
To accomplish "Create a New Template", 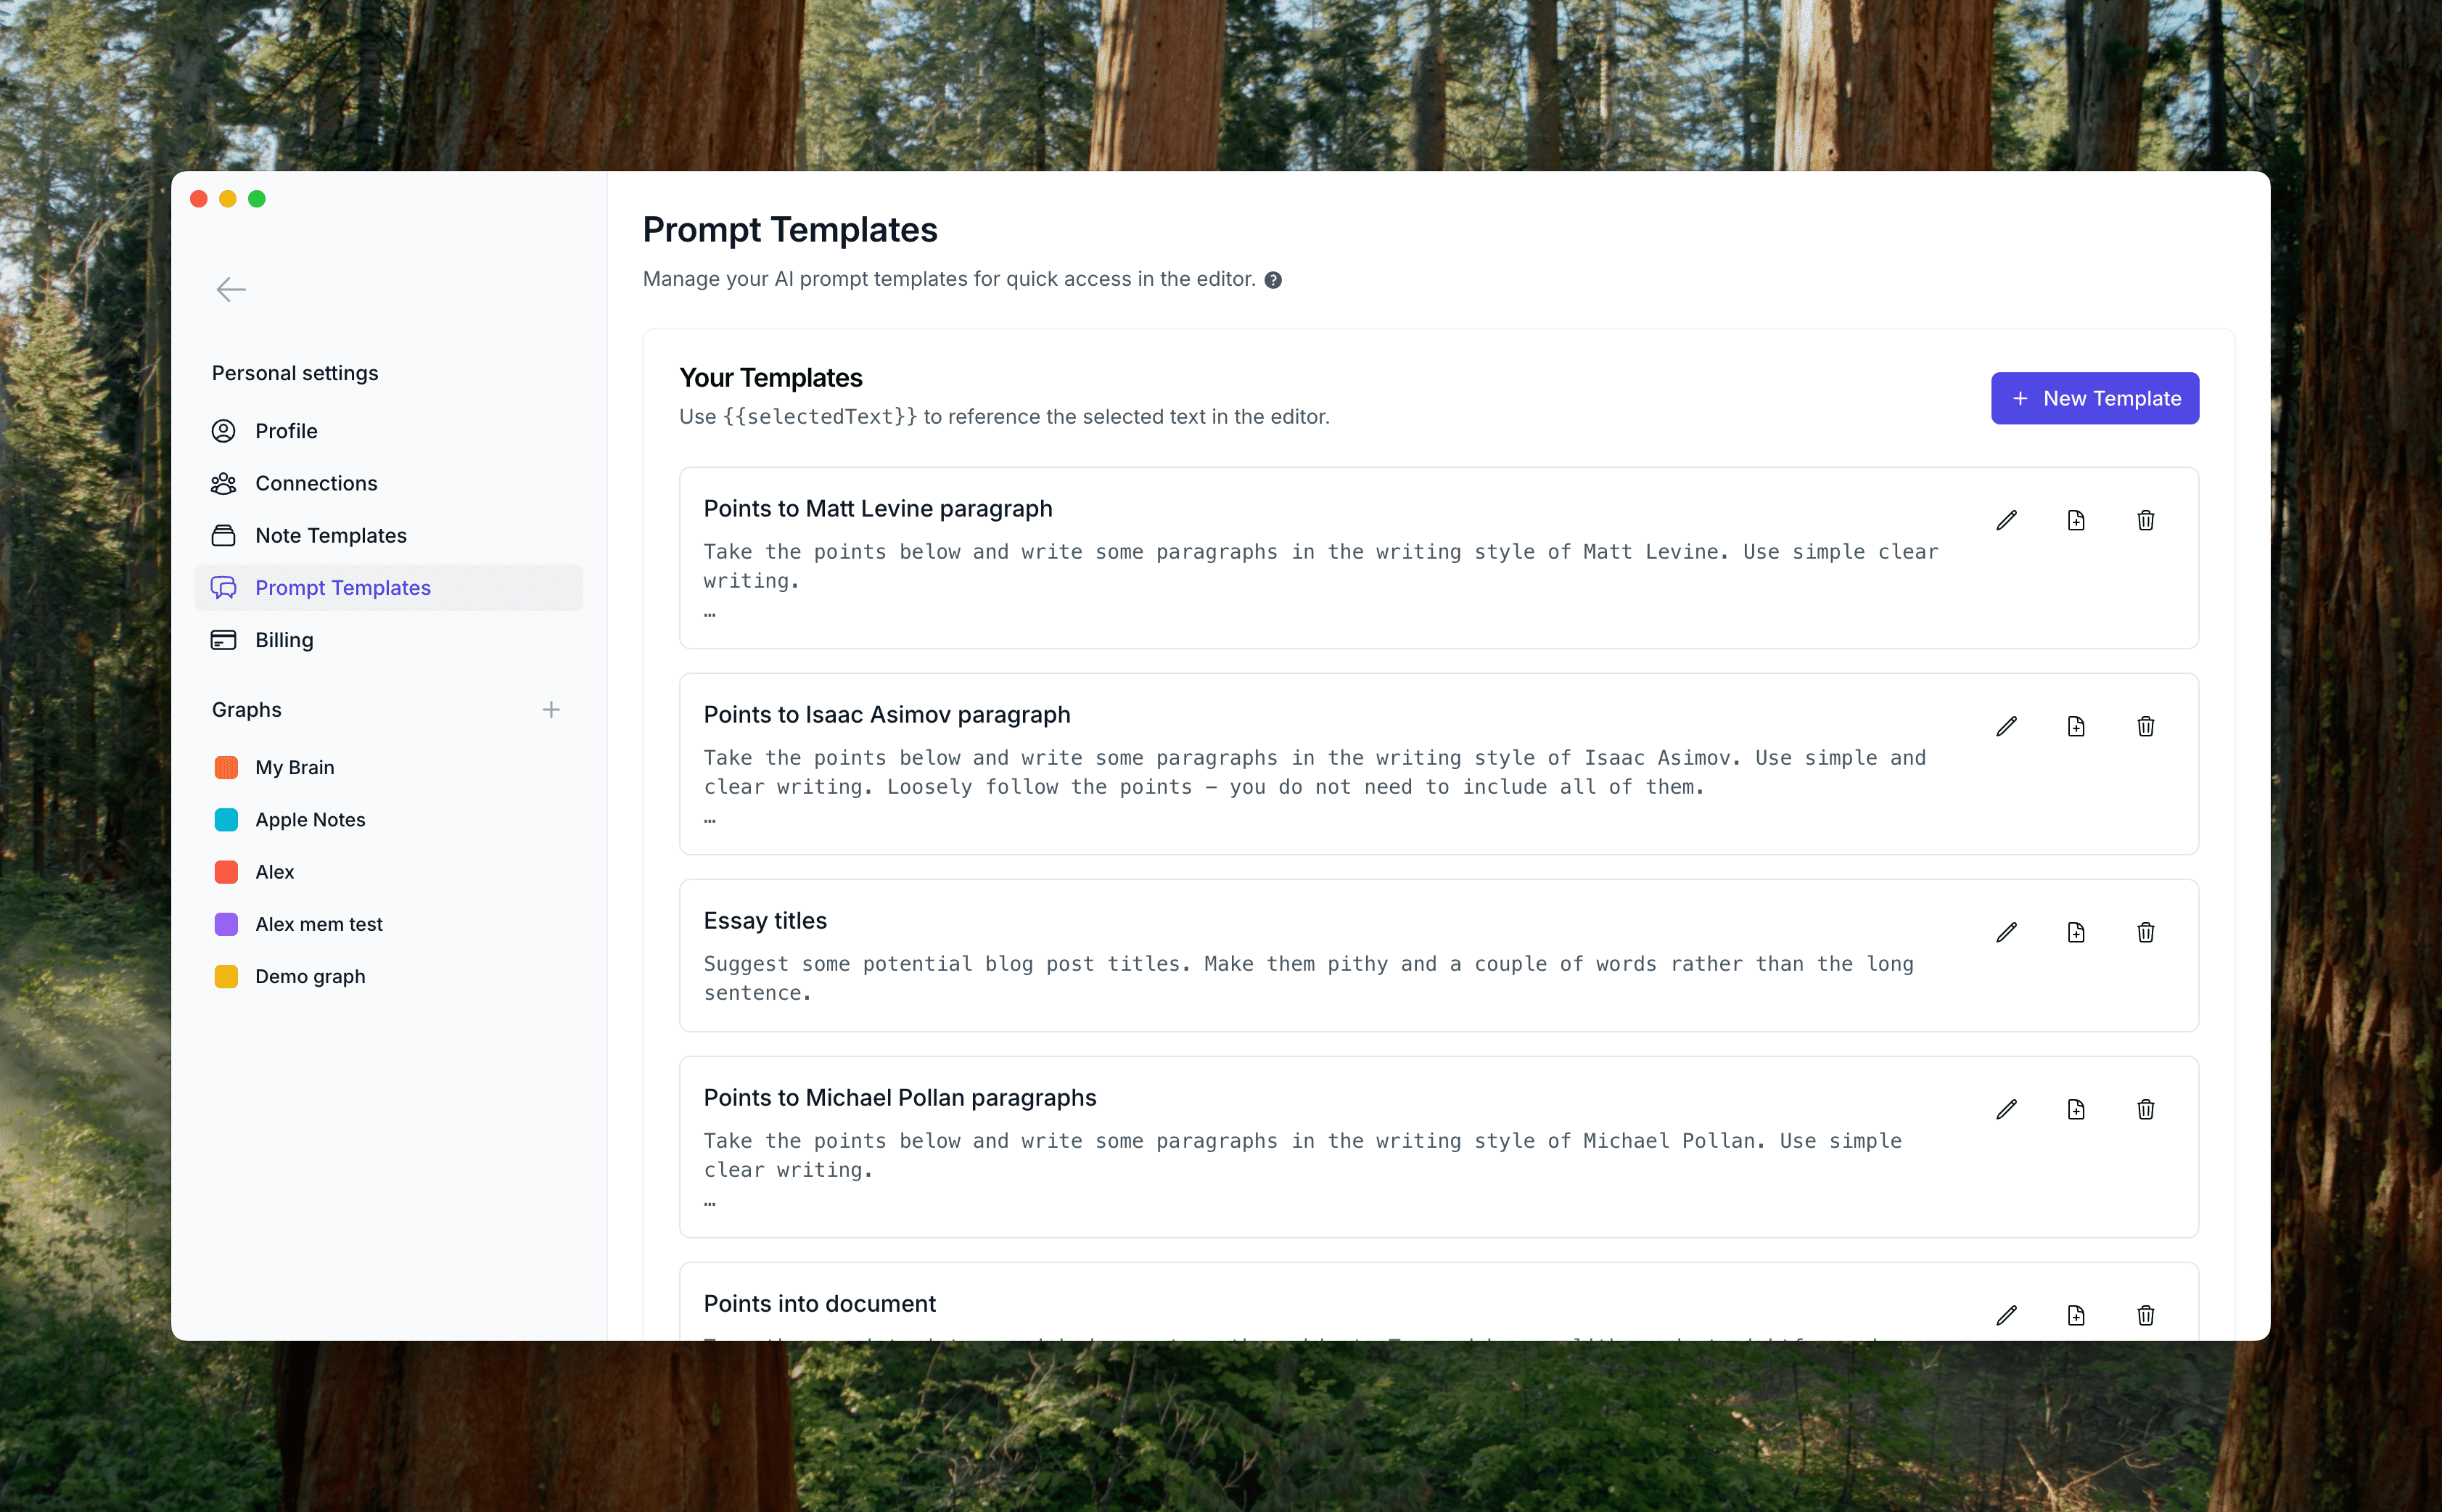I will tap(2095, 398).
